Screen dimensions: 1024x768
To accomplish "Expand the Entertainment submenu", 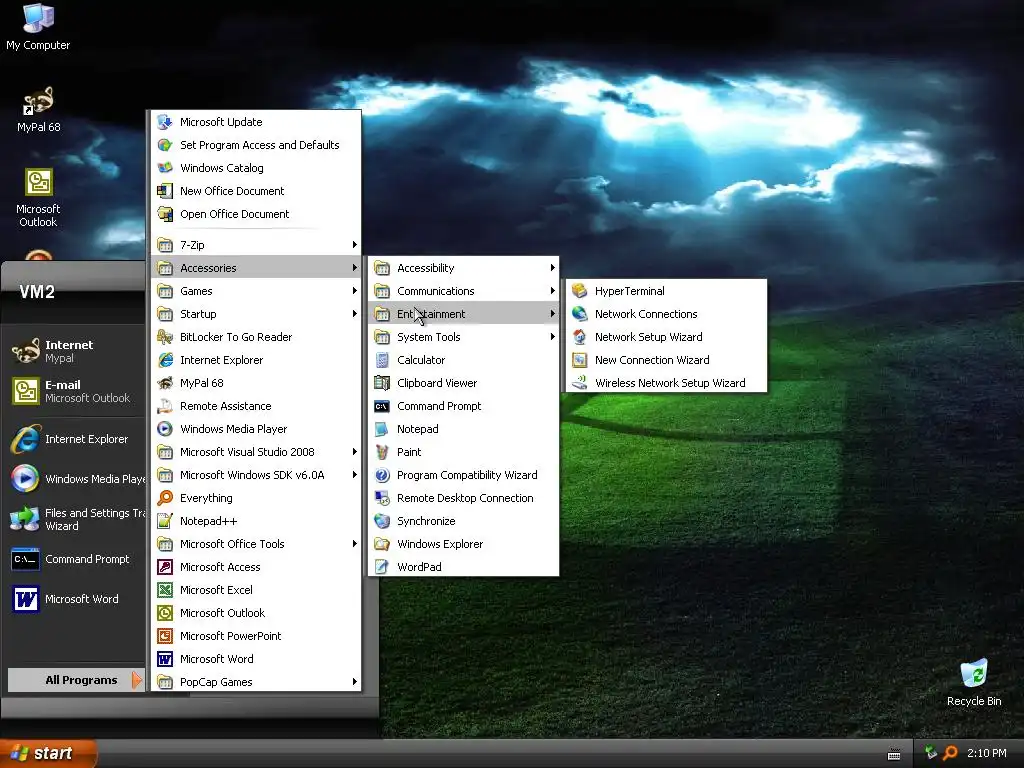I will [x=464, y=313].
